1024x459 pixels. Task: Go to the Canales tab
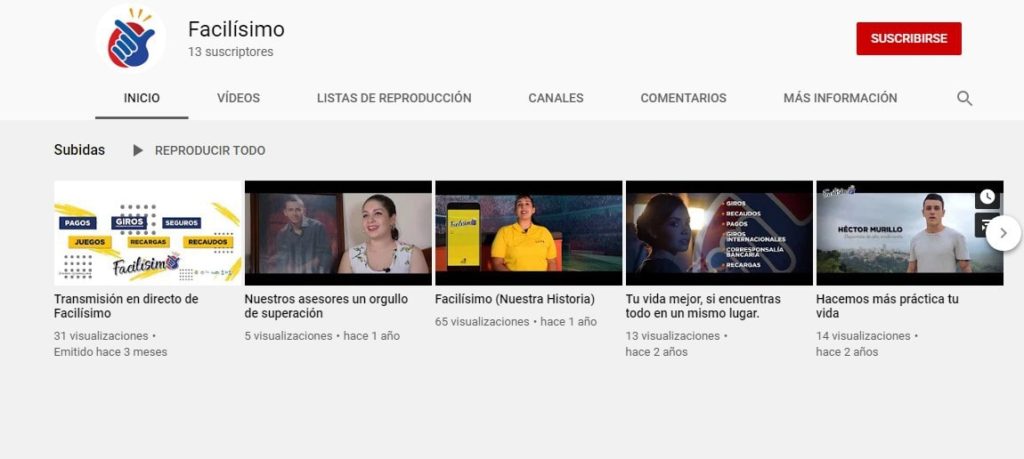(x=556, y=98)
